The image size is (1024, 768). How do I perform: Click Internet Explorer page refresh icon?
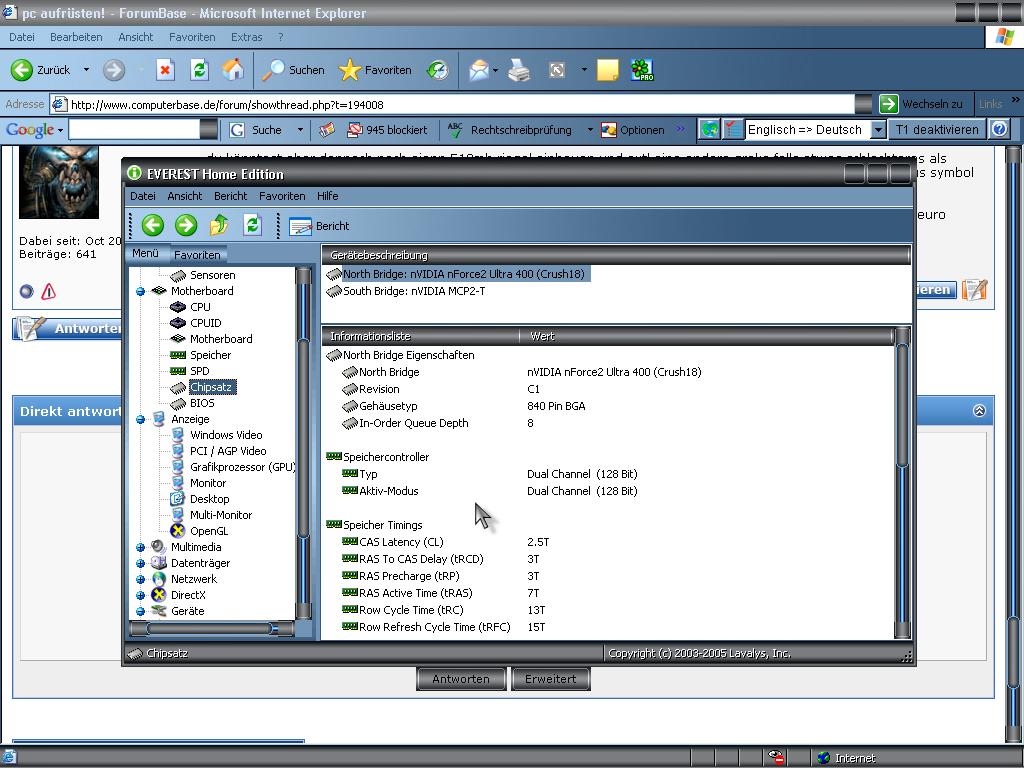[x=199, y=70]
